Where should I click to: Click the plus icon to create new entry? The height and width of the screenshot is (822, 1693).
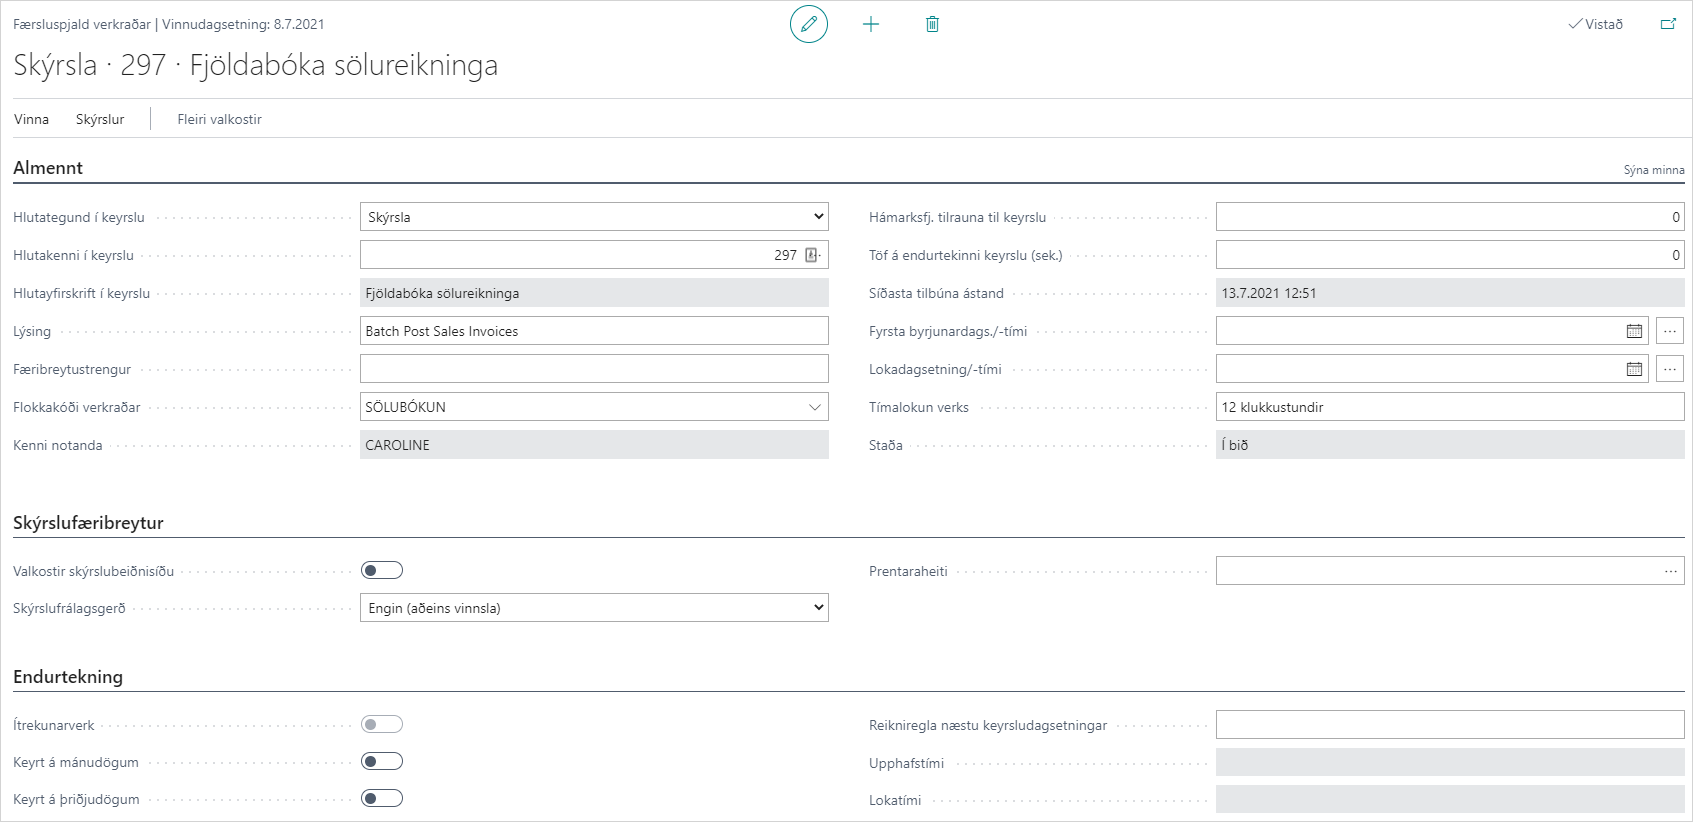tap(871, 24)
